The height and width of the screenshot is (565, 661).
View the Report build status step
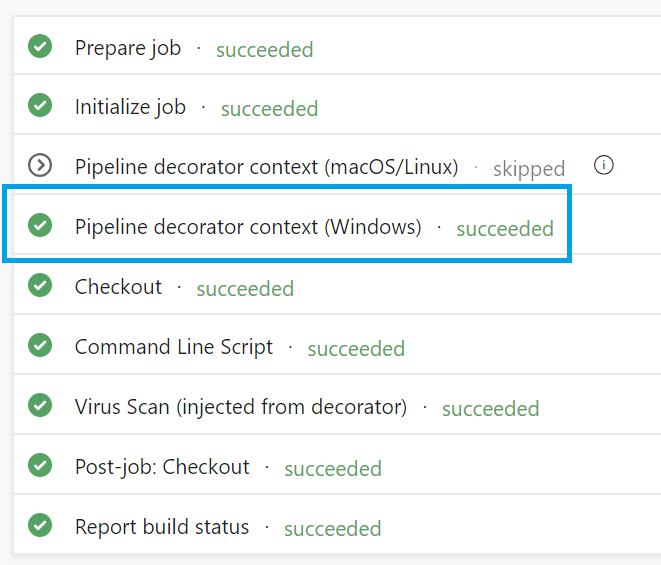click(162, 527)
